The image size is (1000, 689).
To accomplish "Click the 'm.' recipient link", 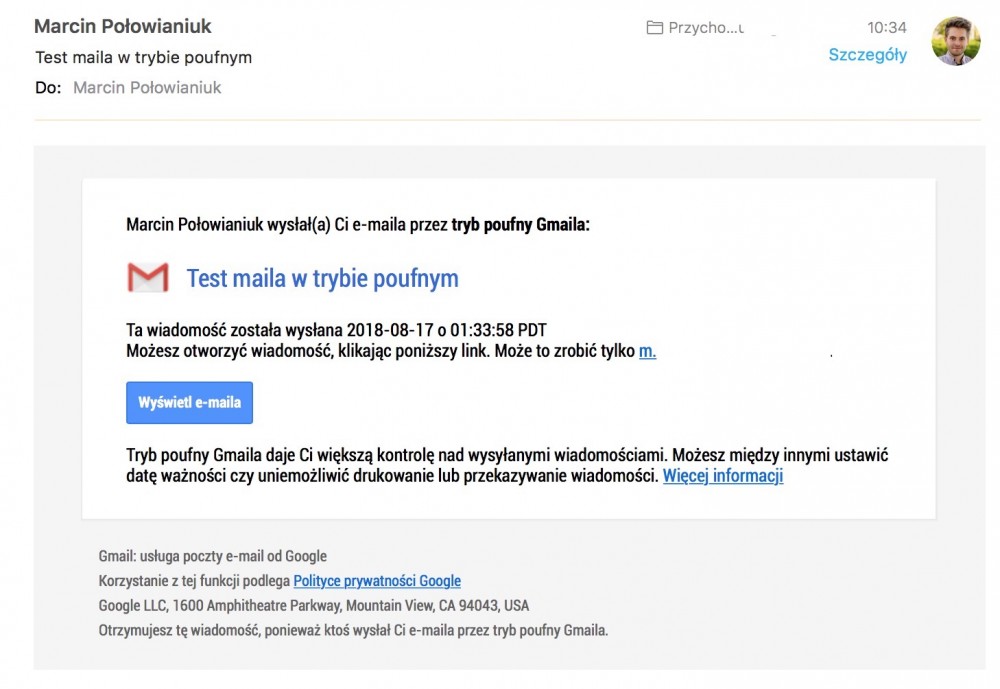I will click(x=647, y=351).
